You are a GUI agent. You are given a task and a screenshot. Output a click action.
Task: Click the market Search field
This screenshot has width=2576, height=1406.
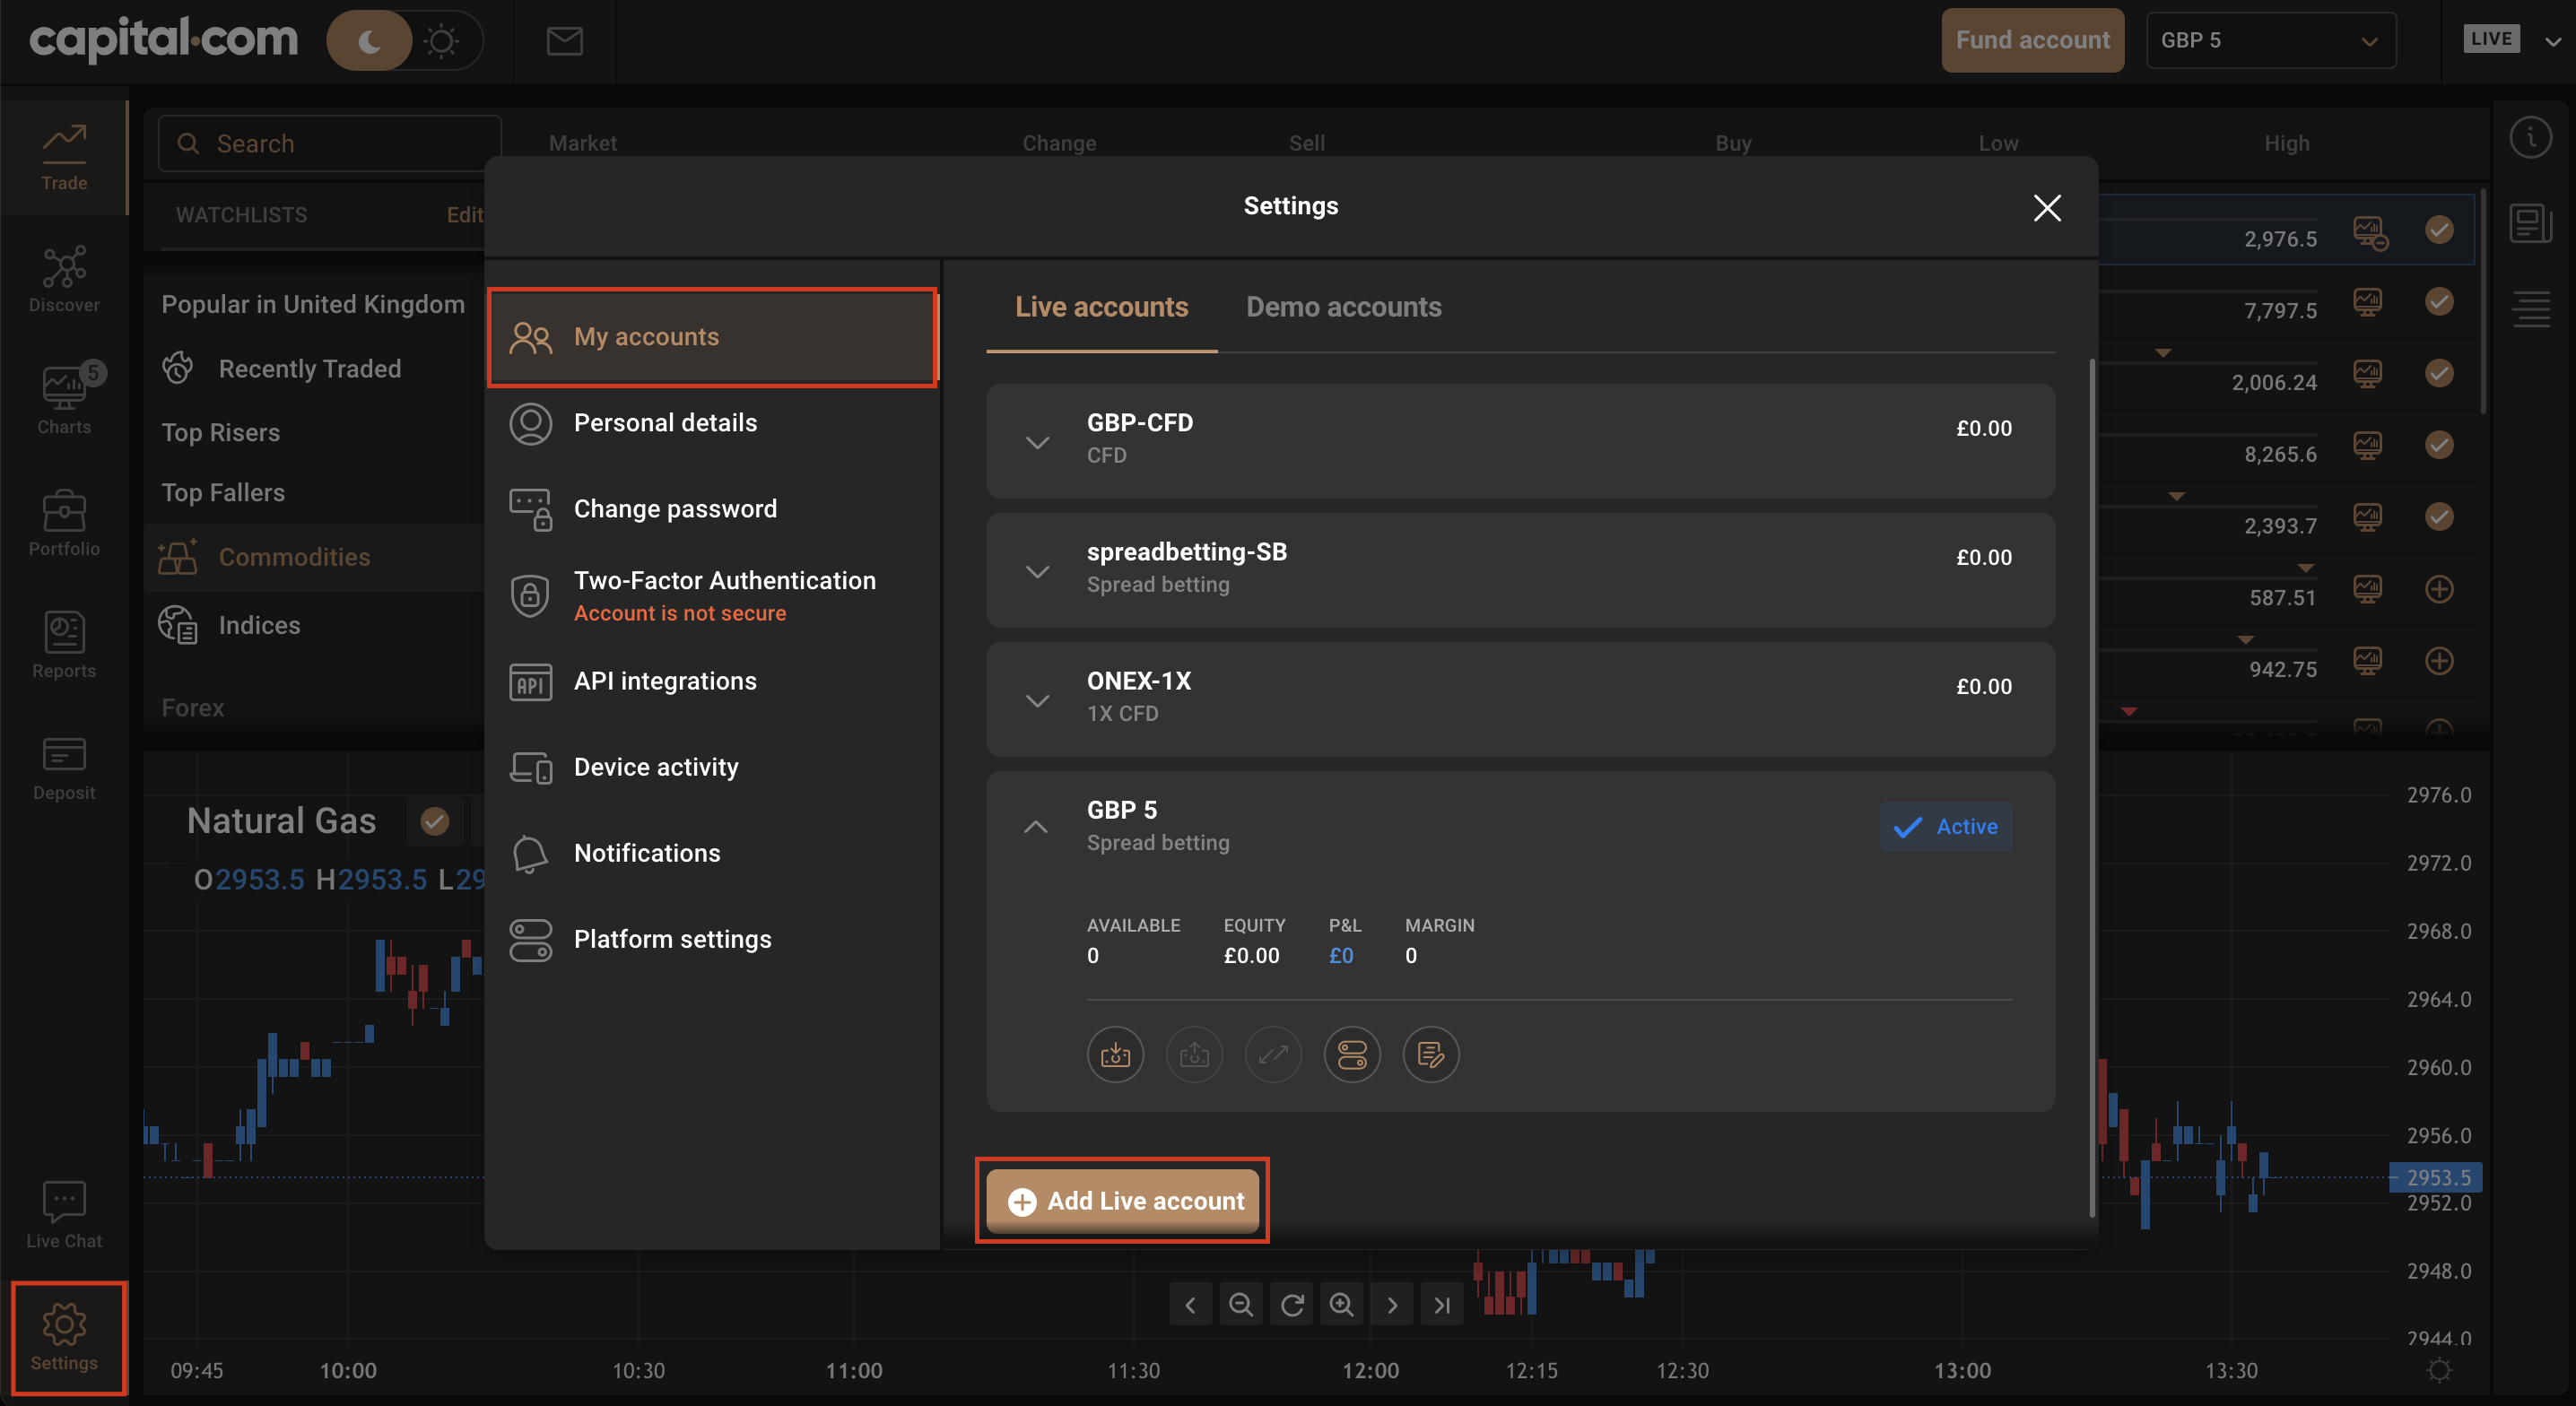(329, 143)
